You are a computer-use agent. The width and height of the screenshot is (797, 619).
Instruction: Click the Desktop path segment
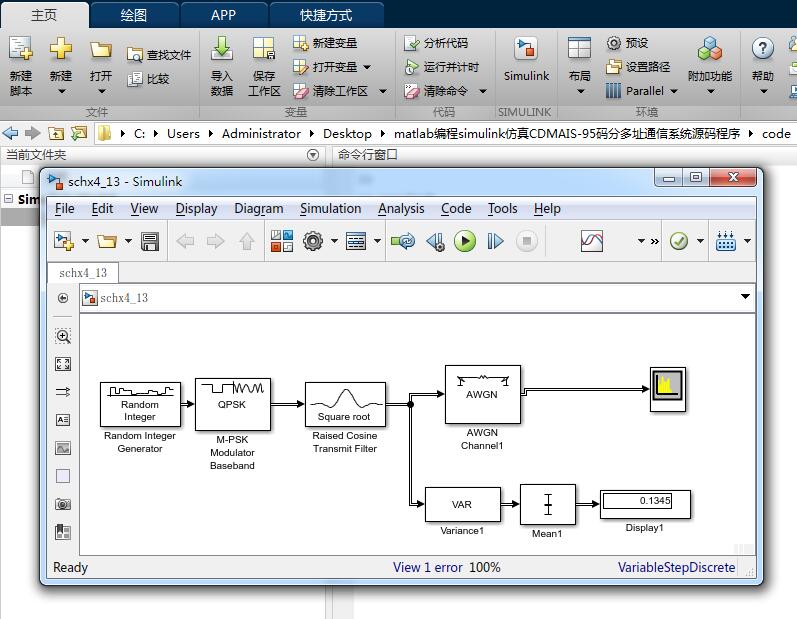pos(347,134)
